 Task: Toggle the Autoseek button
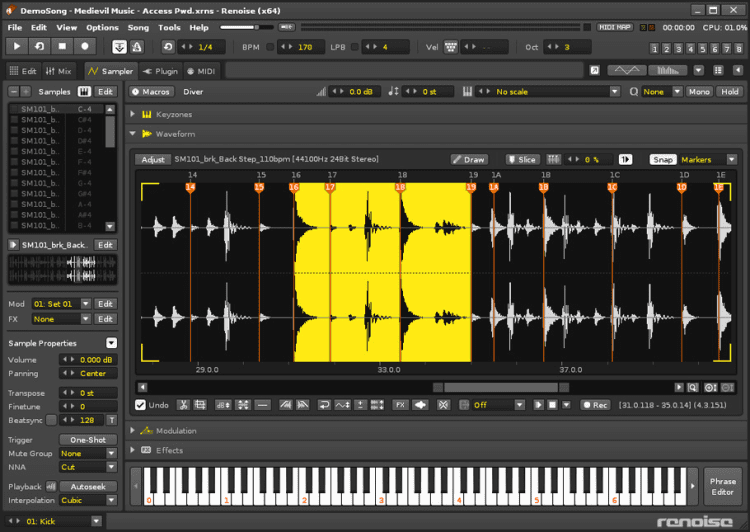point(88,487)
